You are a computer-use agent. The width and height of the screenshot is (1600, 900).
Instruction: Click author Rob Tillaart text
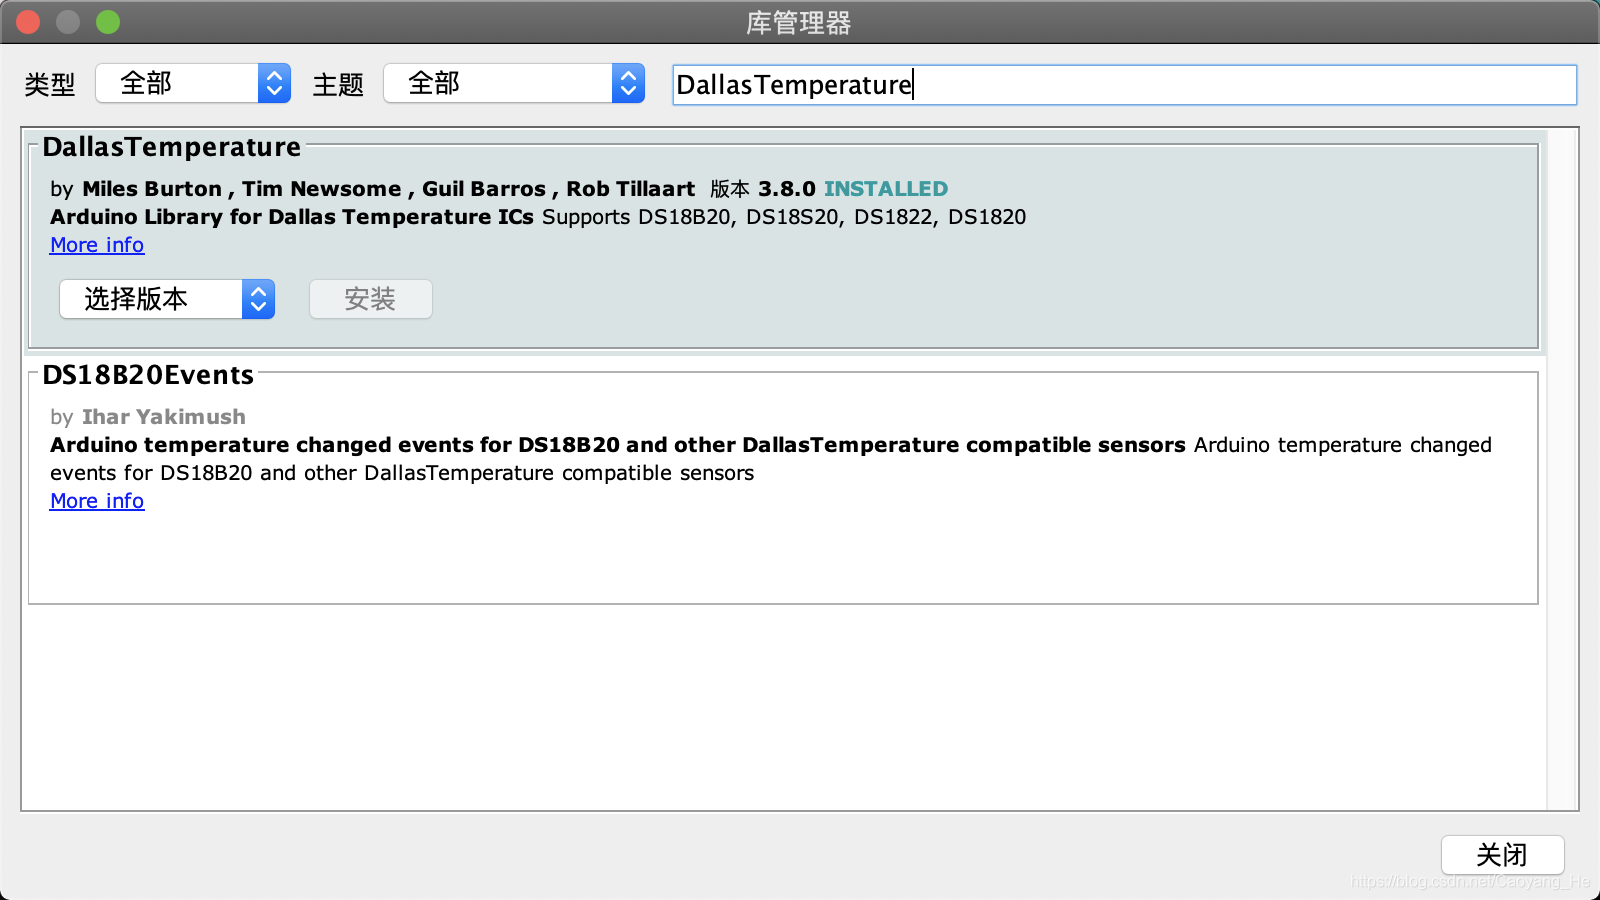click(630, 189)
